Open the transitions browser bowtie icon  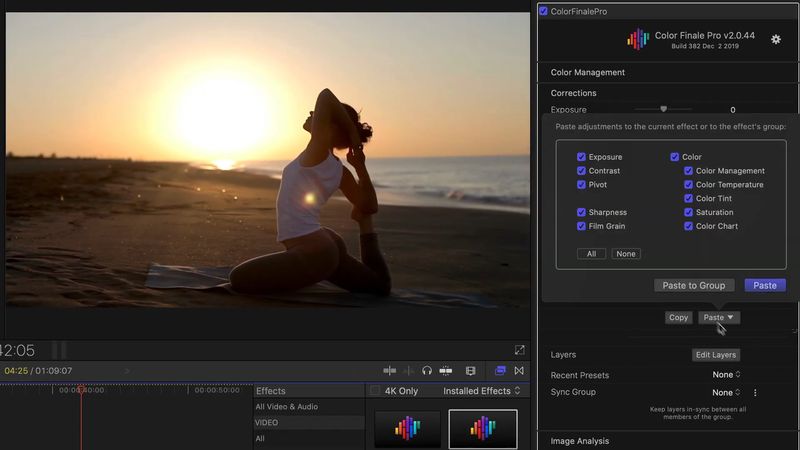(x=520, y=370)
